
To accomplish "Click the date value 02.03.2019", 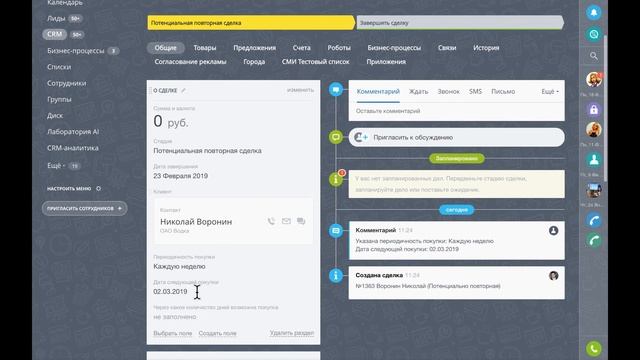I will [x=170, y=291].
